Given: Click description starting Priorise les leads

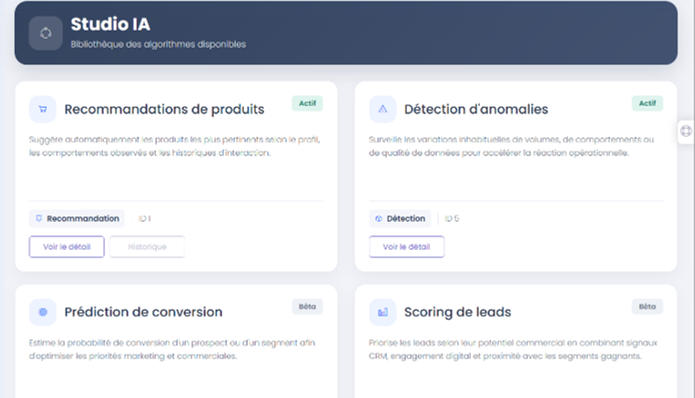Looking at the screenshot, I should pos(513,349).
